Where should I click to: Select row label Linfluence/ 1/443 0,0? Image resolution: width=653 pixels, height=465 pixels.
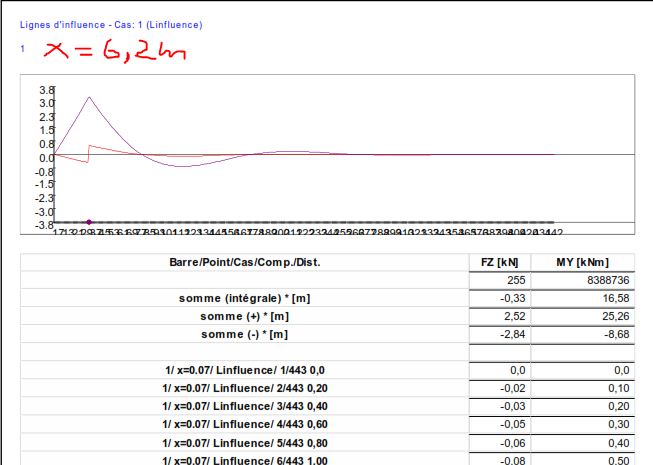(244, 370)
